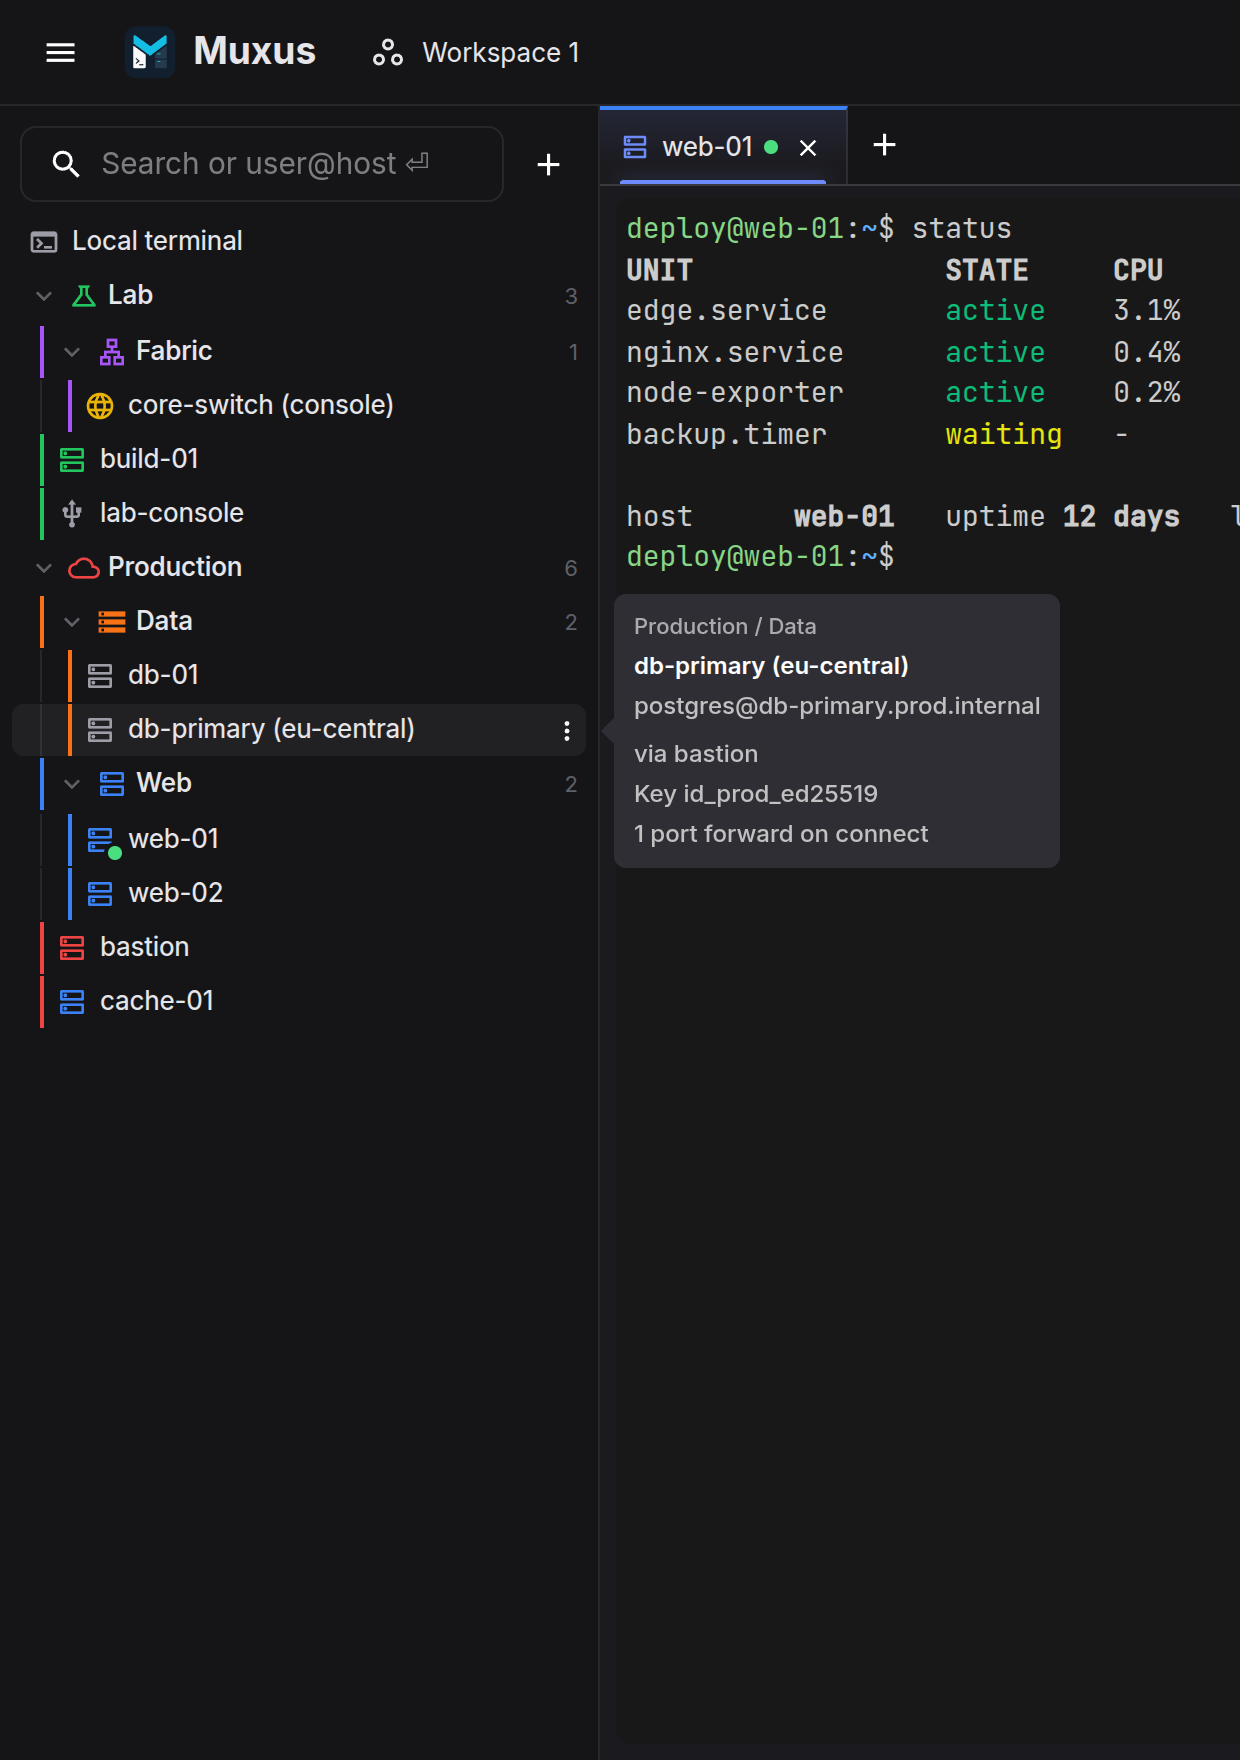
Task: Click the Data stack icon
Action: pos(112,621)
